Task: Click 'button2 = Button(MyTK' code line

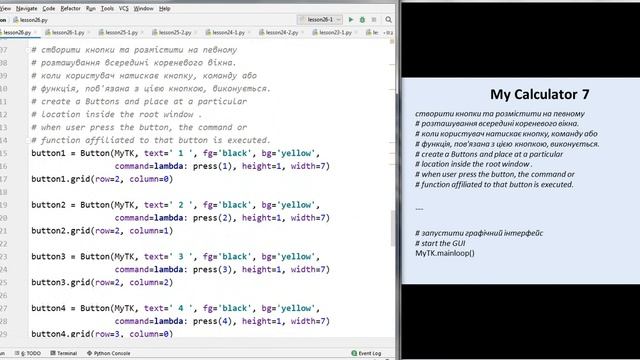Action: (x=176, y=205)
